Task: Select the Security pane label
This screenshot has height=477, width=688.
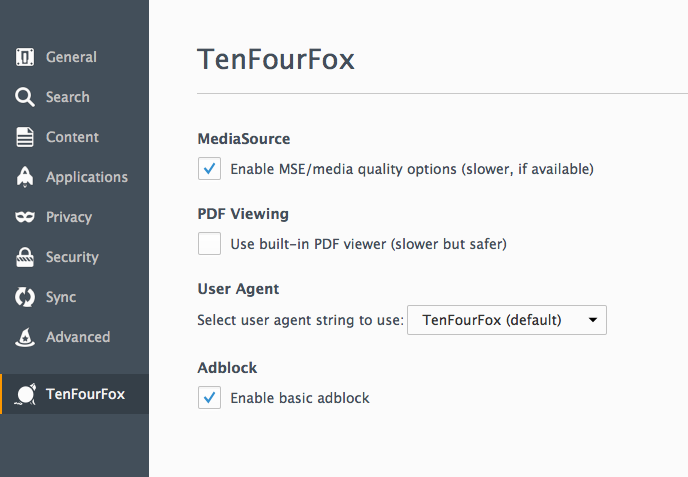Action: (x=72, y=257)
